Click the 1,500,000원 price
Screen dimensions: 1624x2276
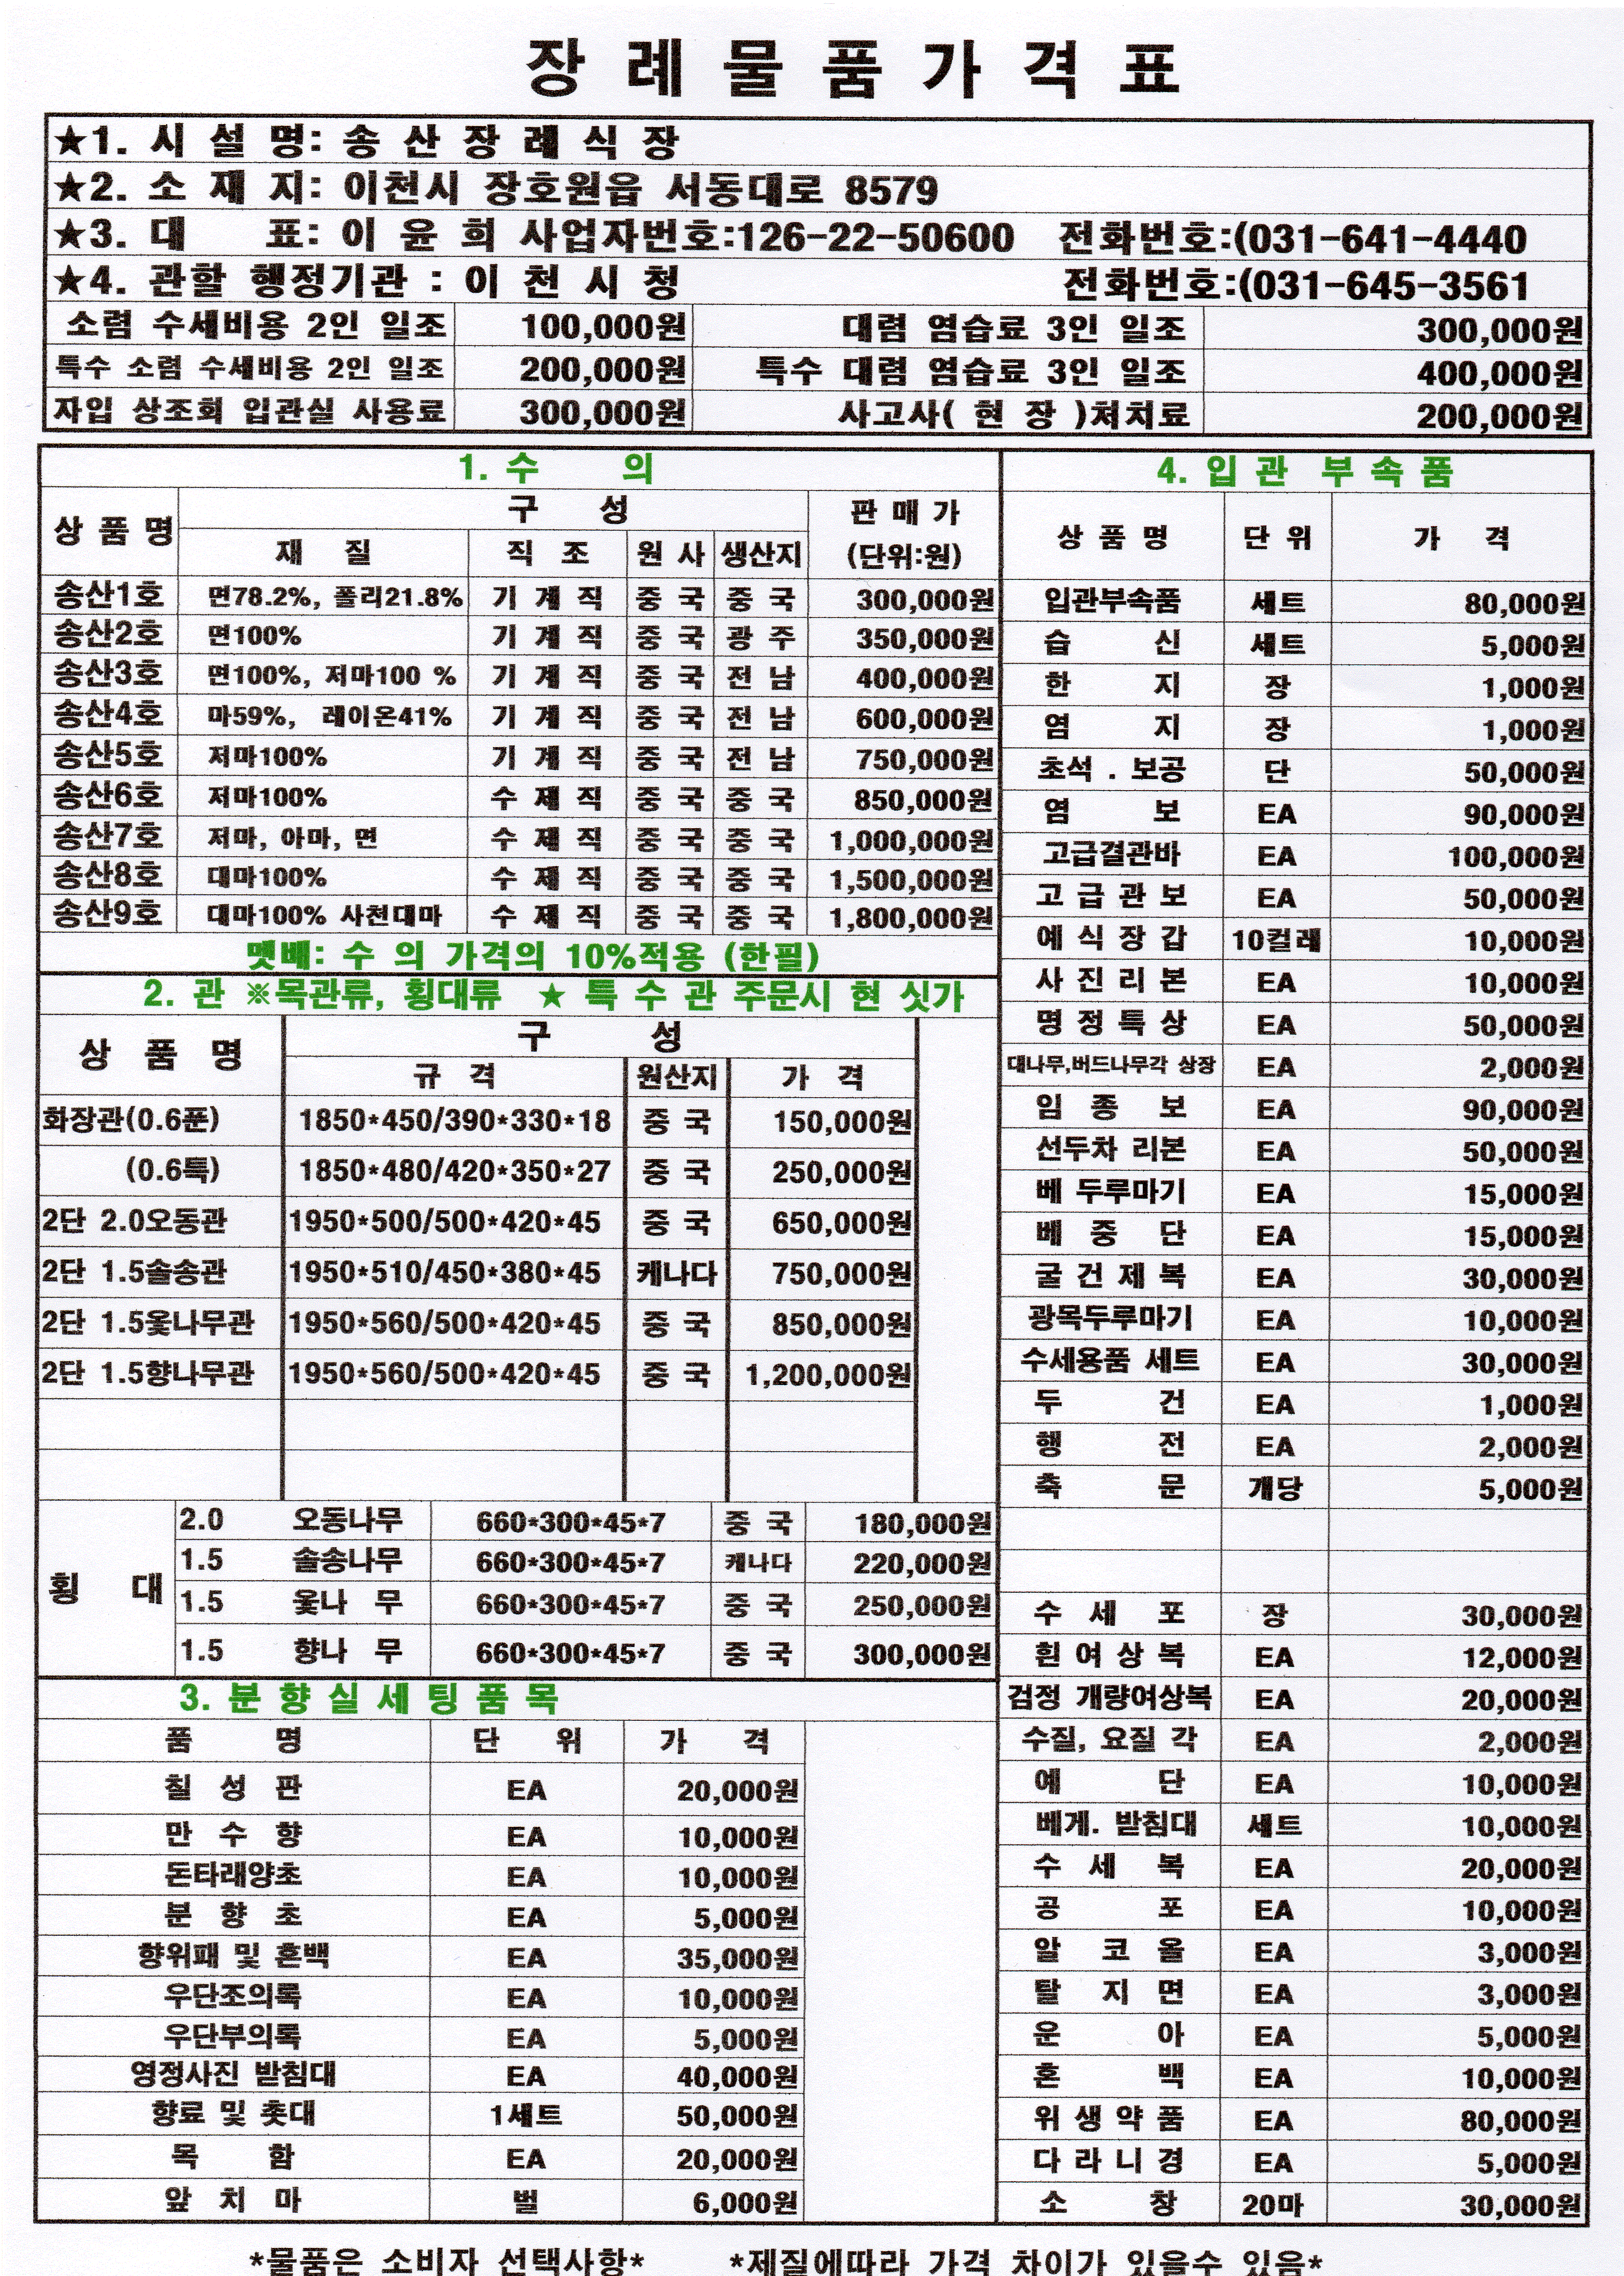pyautogui.click(x=911, y=879)
